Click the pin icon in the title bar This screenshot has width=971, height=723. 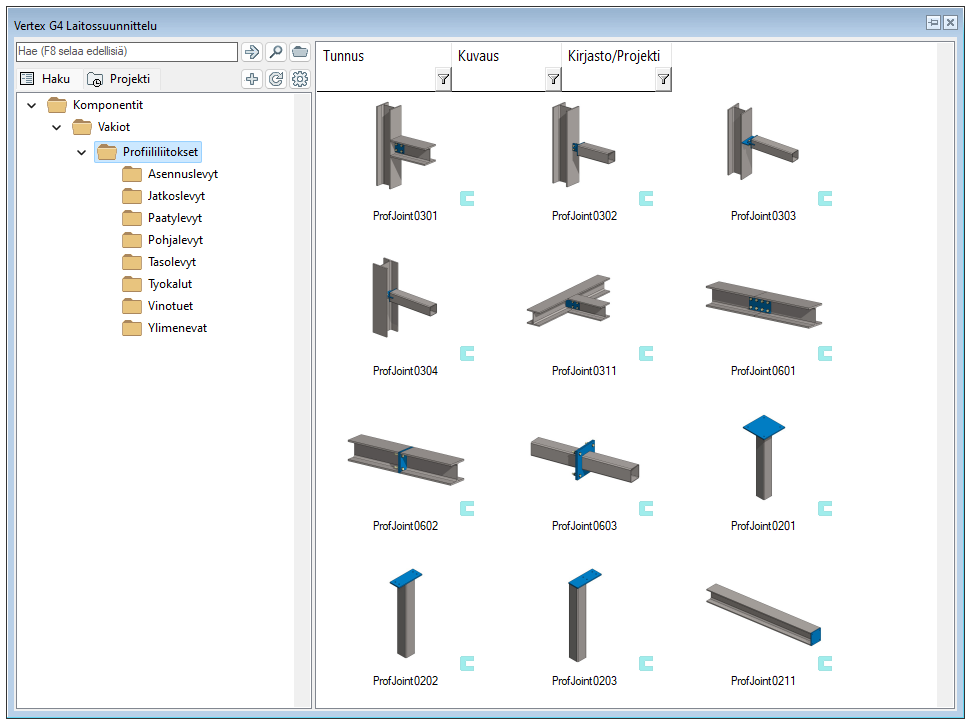click(932, 23)
